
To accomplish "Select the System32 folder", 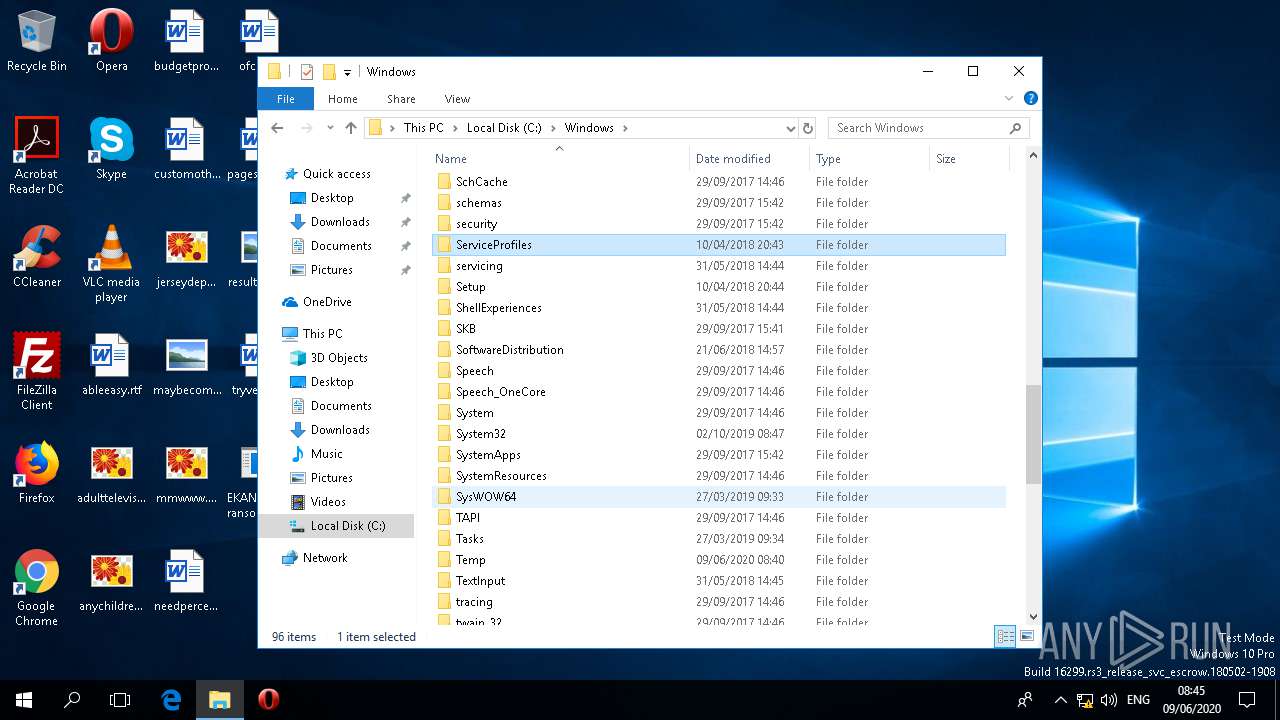I will (719, 434).
